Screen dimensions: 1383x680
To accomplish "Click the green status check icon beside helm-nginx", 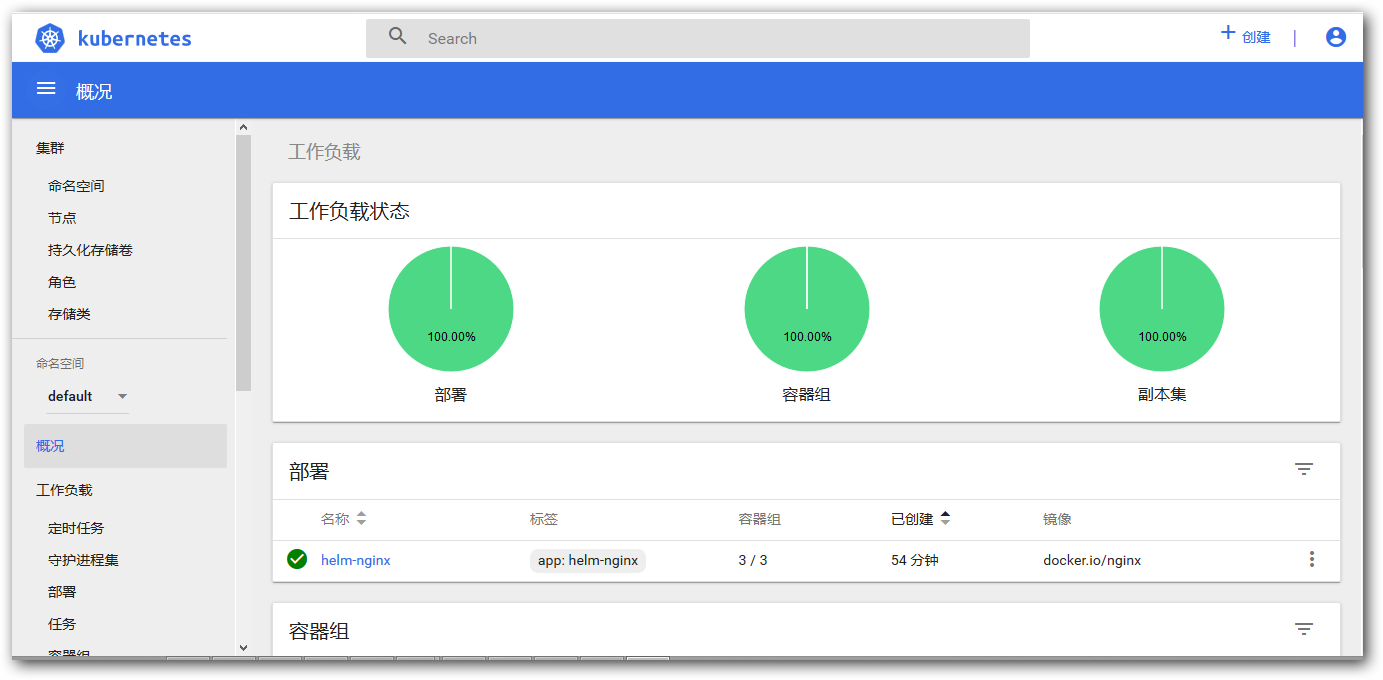I will point(296,559).
